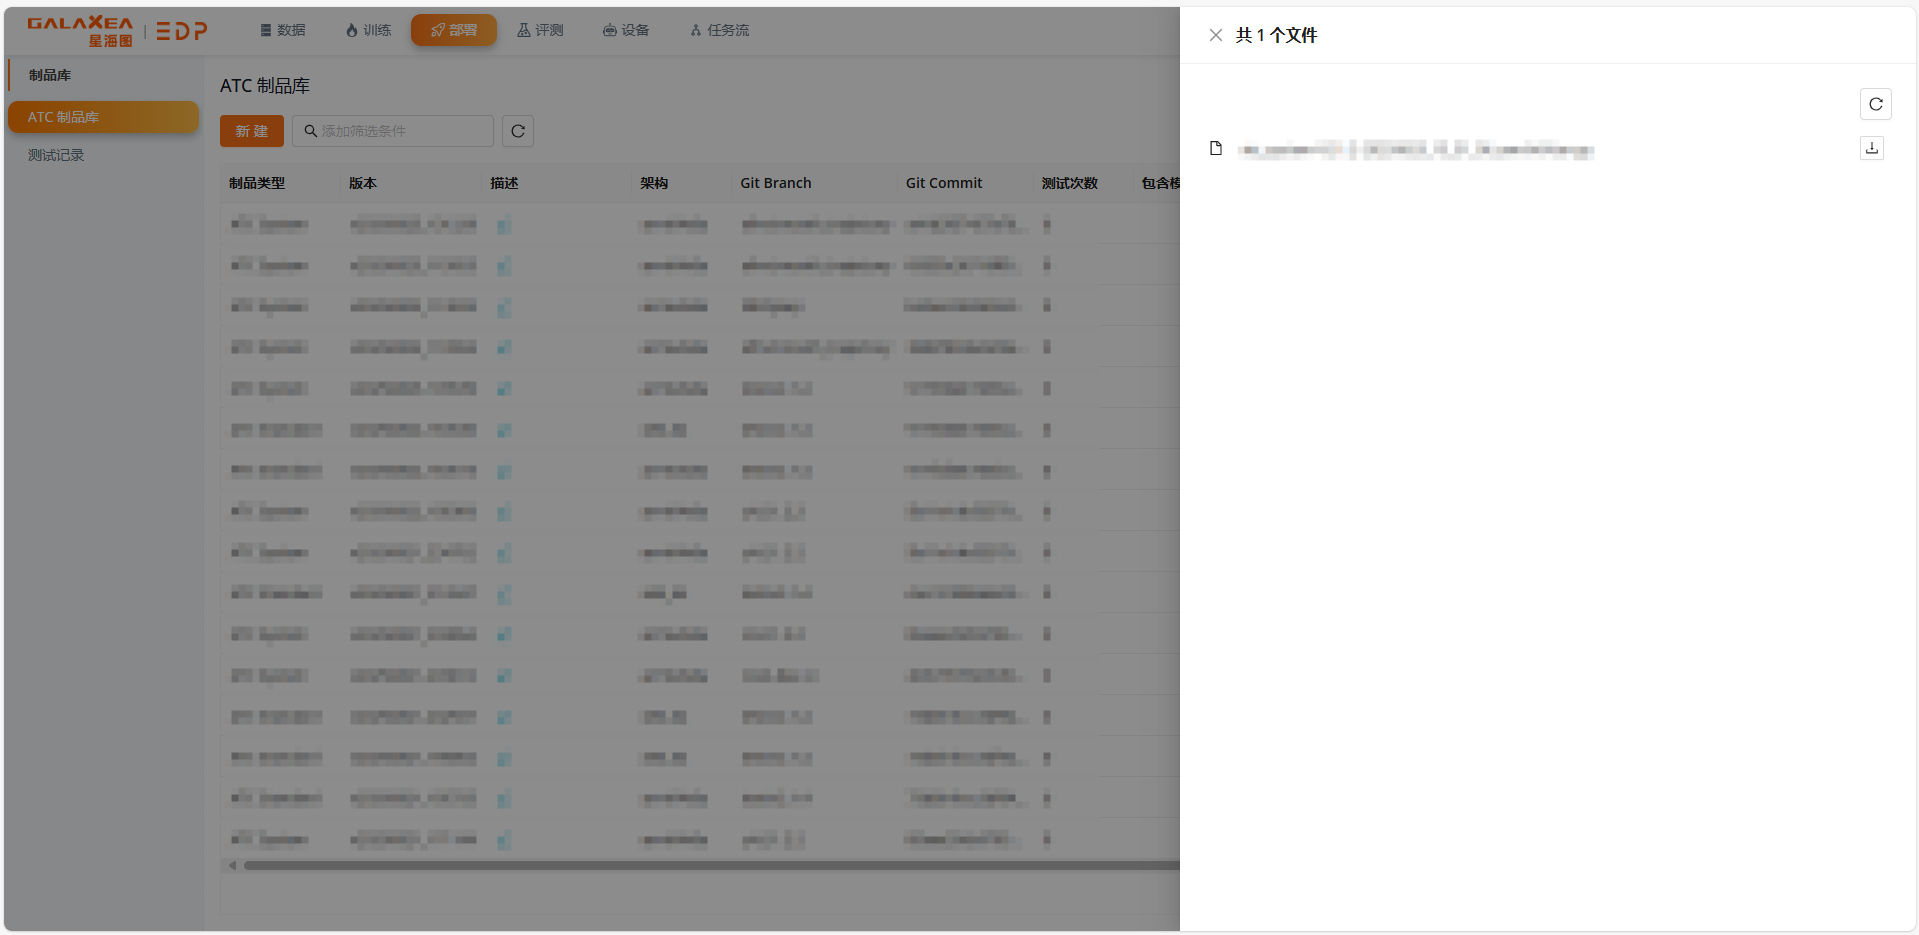Focus the 添加筛选条件 filter field
Image resolution: width=1919 pixels, height=935 pixels.
[x=402, y=131]
